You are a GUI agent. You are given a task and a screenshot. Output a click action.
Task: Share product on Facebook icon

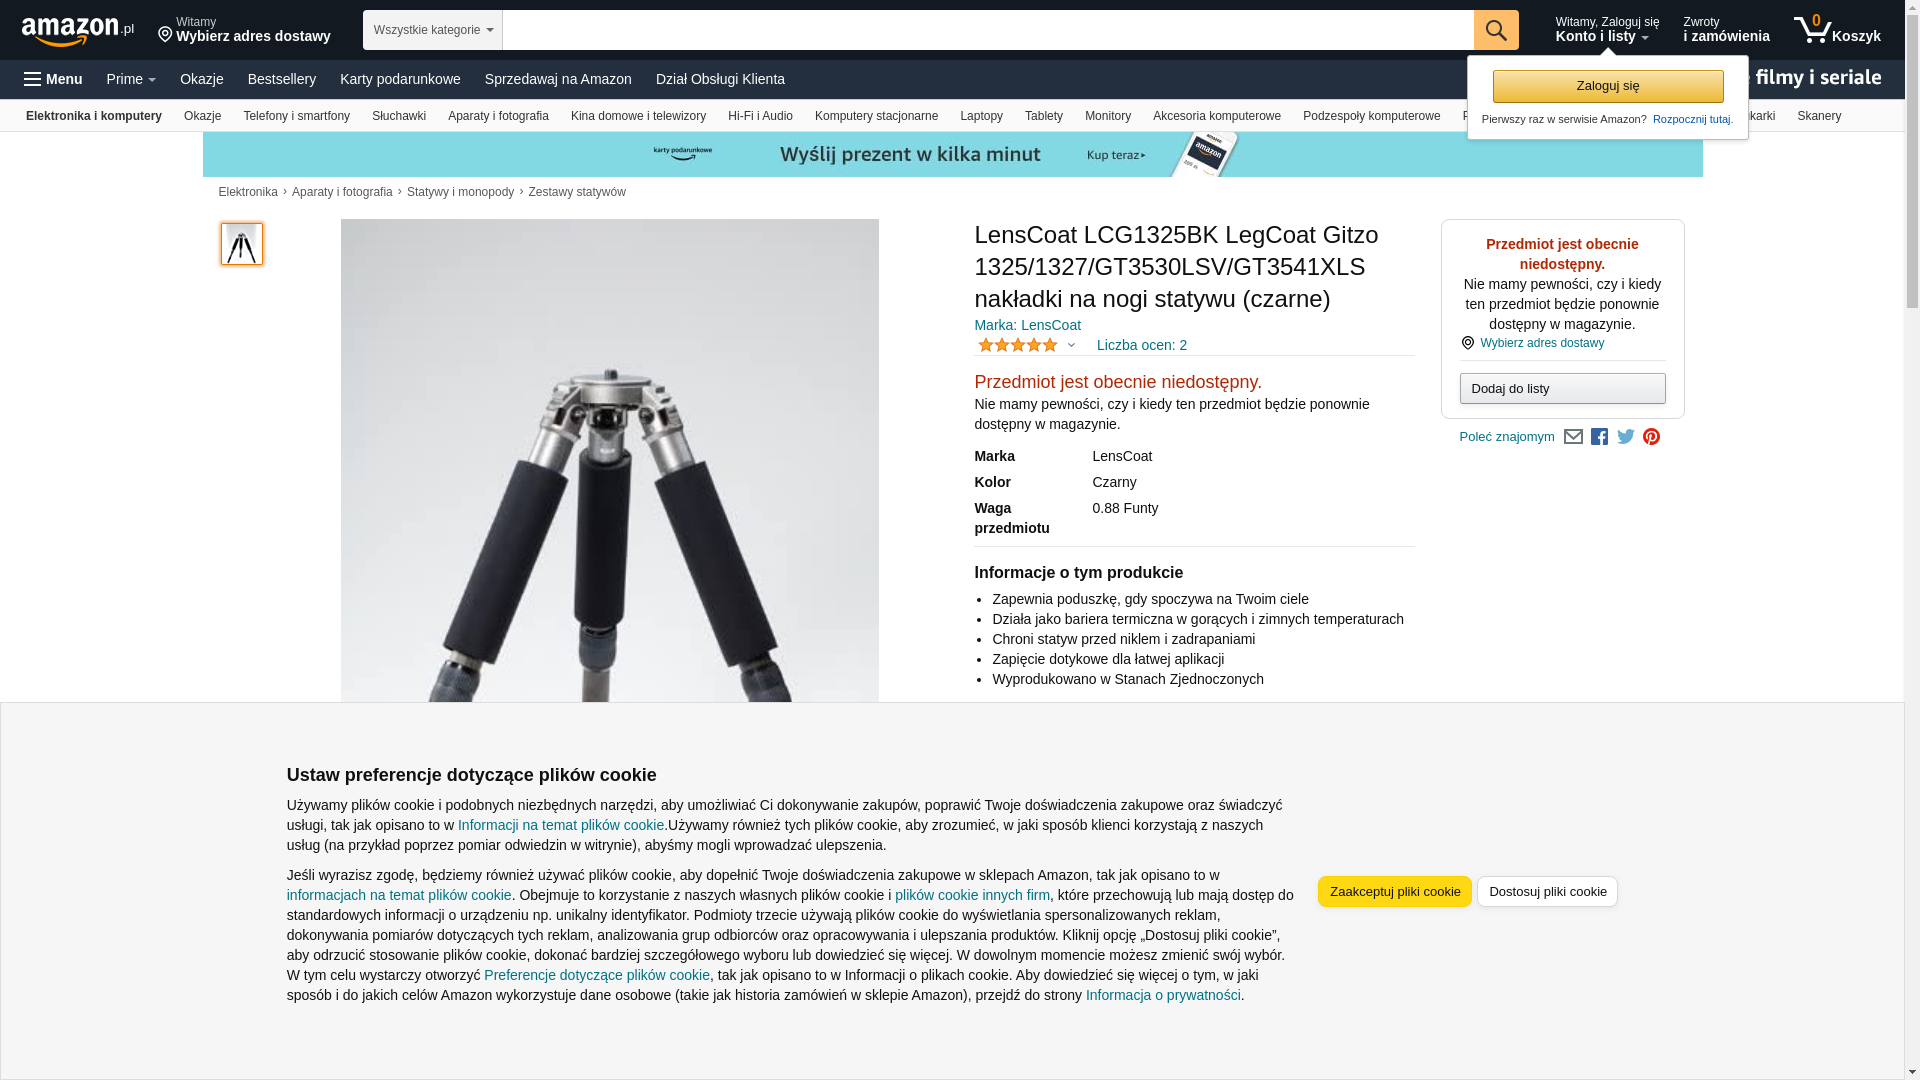tap(1599, 437)
